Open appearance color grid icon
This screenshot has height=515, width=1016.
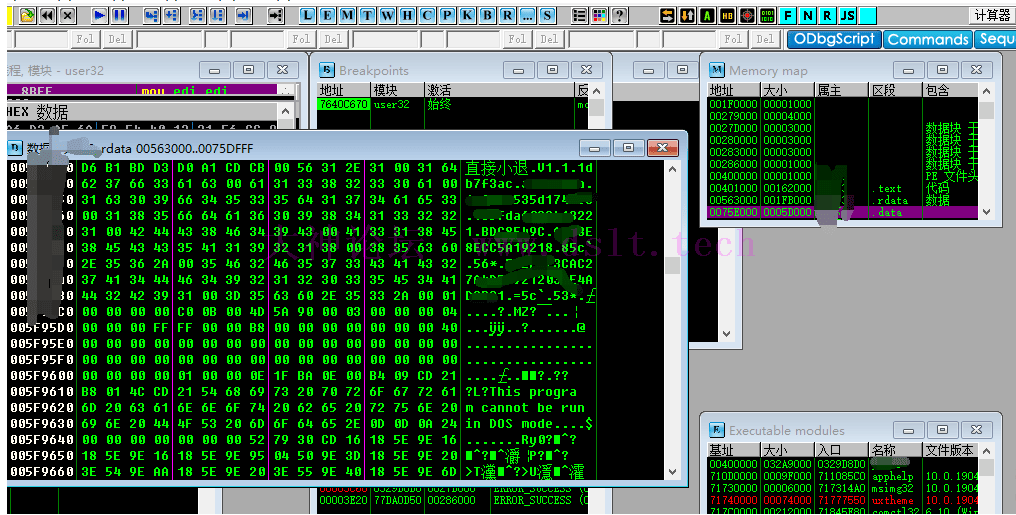tap(600, 15)
